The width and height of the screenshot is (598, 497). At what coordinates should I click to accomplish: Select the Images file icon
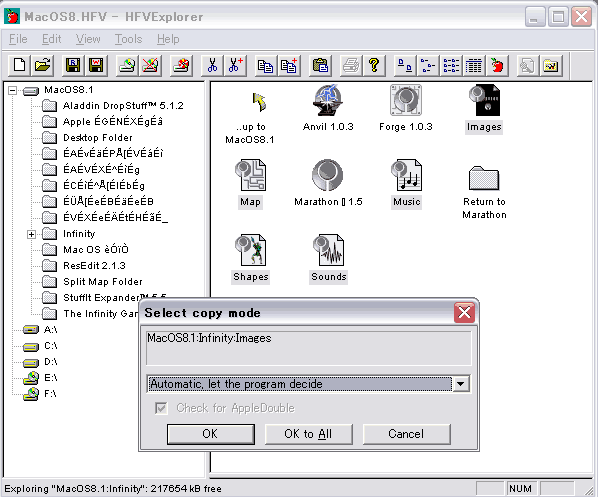tap(484, 100)
